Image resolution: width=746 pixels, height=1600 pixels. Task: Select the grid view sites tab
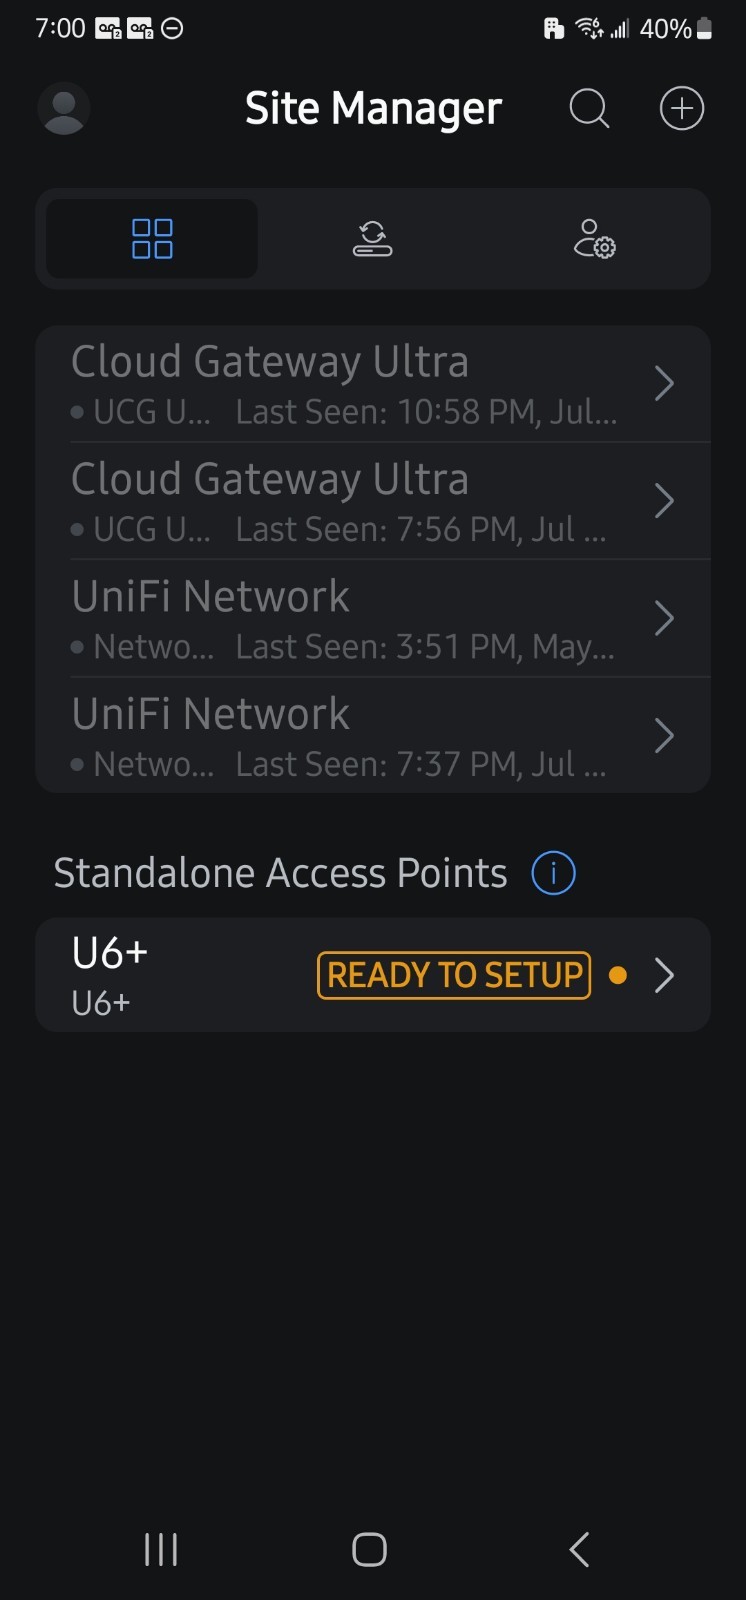[x=152, y=239]
